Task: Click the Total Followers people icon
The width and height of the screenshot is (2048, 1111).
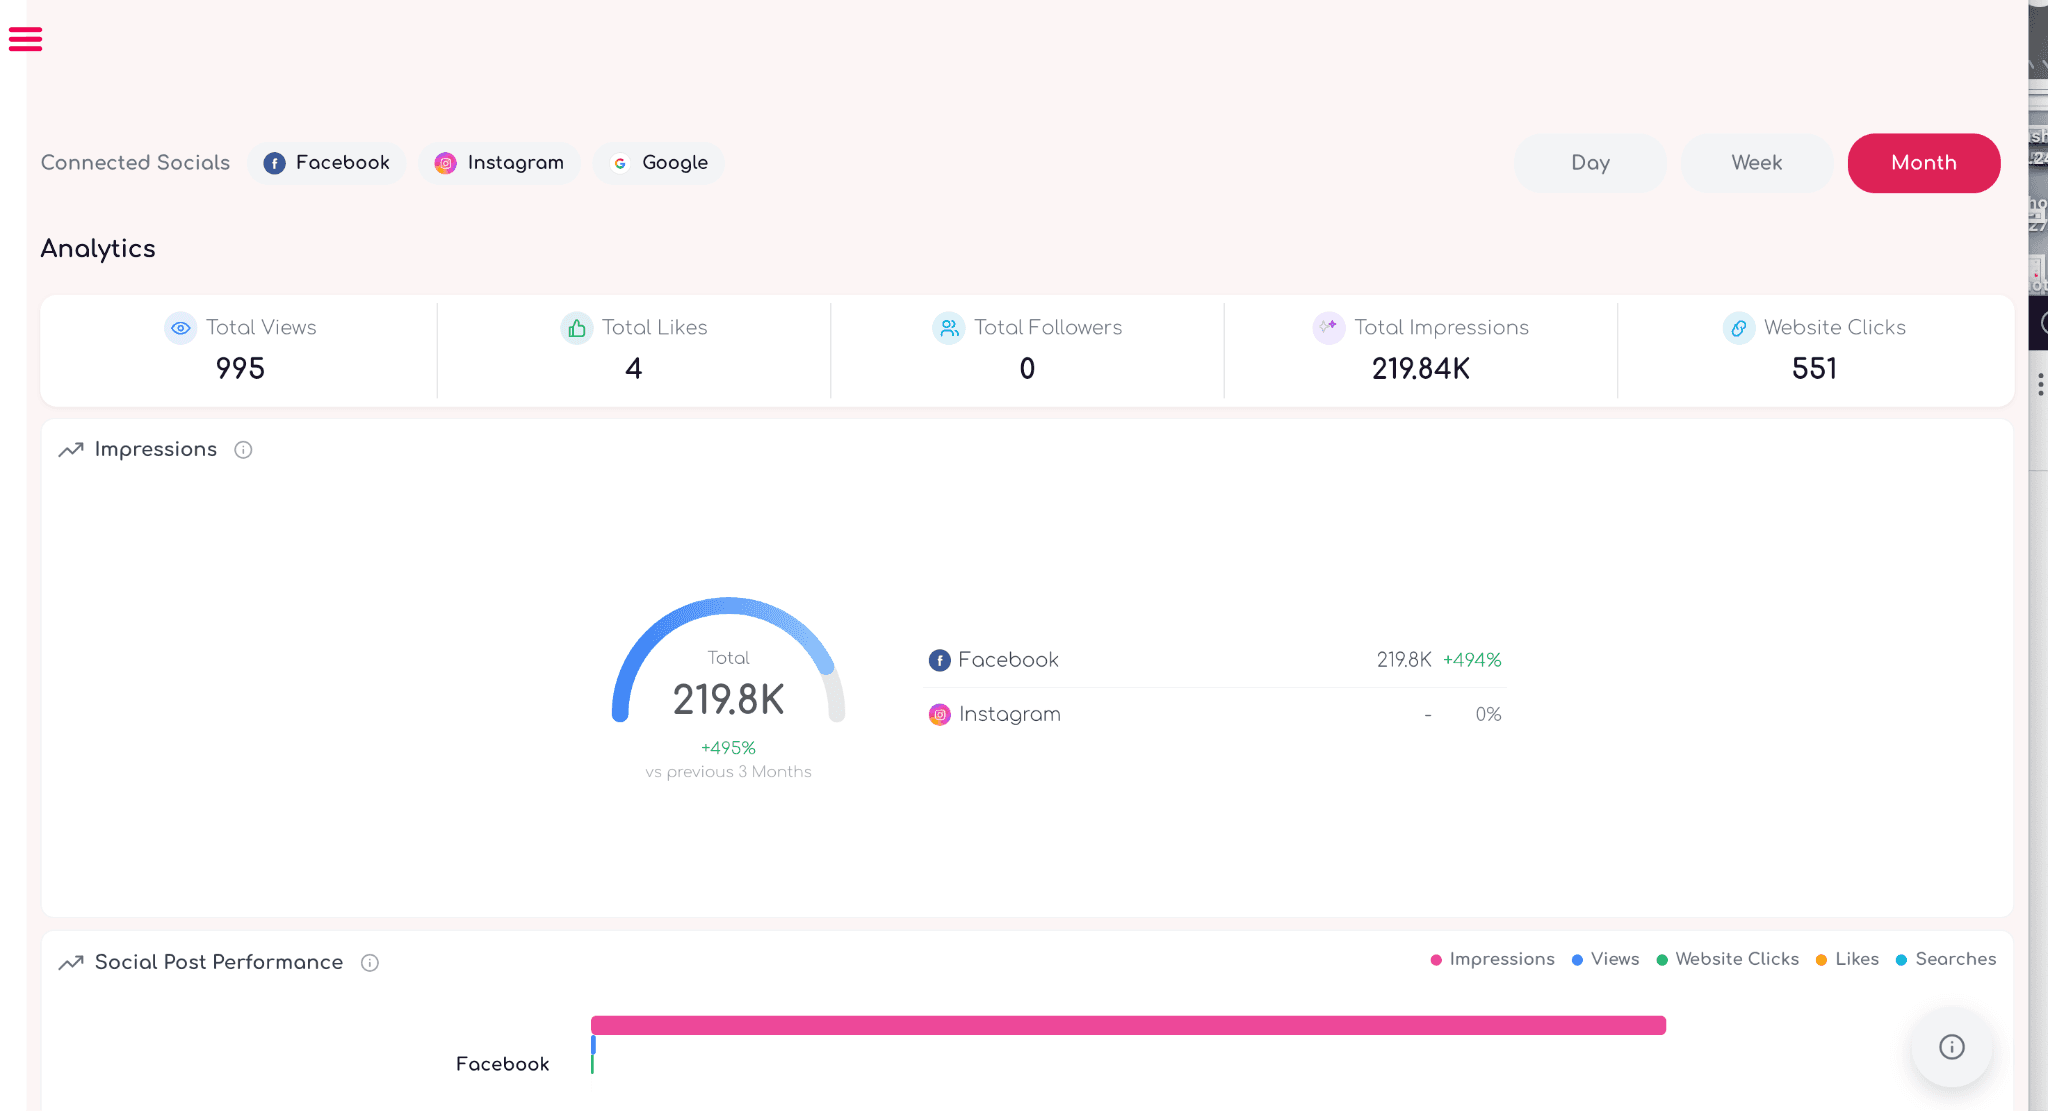Action: pyautogui.click(x=949, y=328)
